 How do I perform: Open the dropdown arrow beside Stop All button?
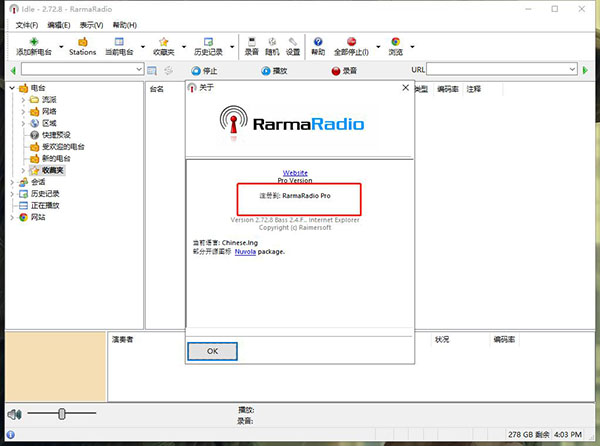(x=378, y=47)
